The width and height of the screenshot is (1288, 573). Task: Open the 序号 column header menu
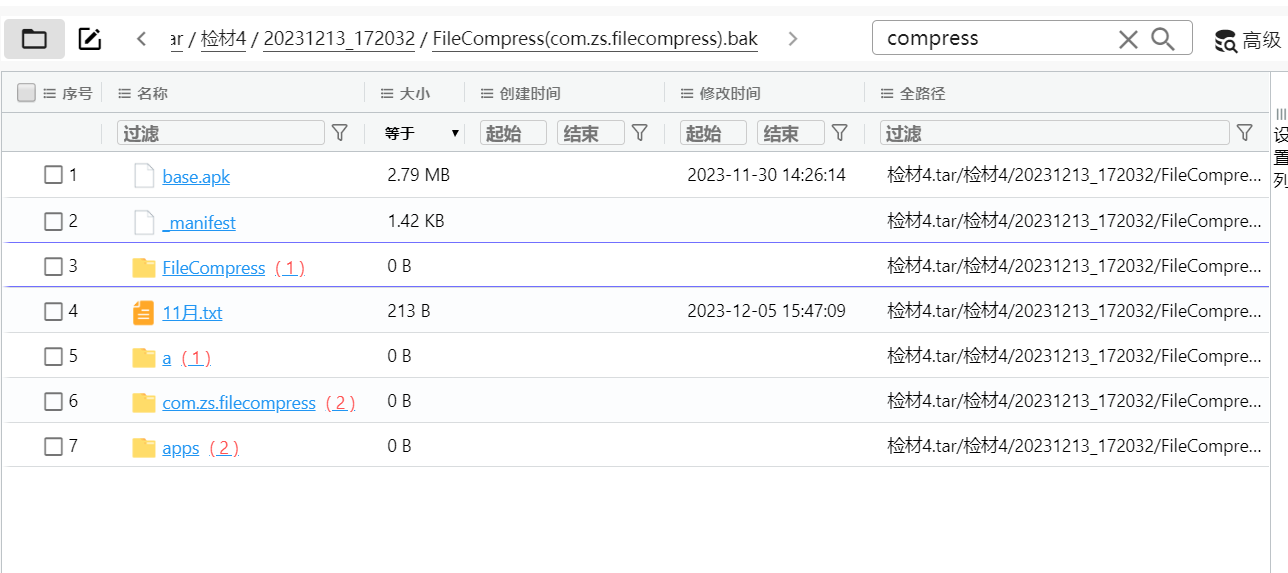click(x=49, y=93)
